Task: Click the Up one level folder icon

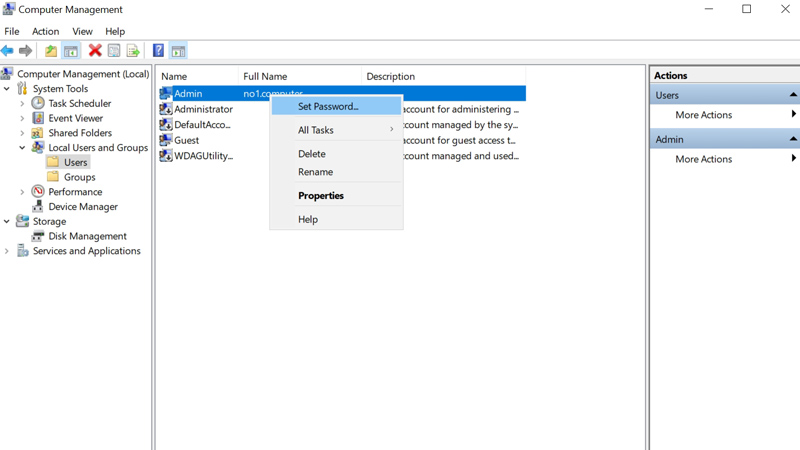Action: click(x=51, y=51)
